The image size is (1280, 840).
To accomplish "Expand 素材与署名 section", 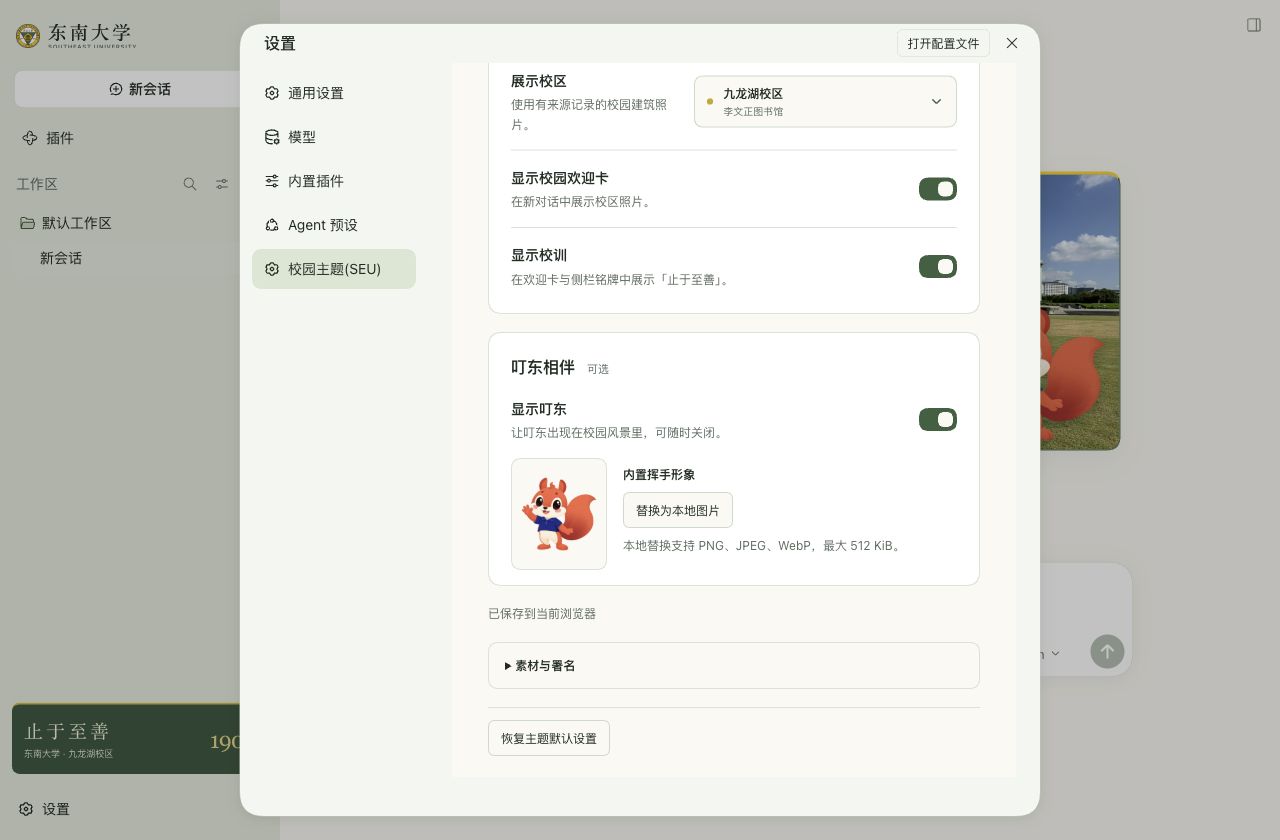I will click(x=734, y=665).
